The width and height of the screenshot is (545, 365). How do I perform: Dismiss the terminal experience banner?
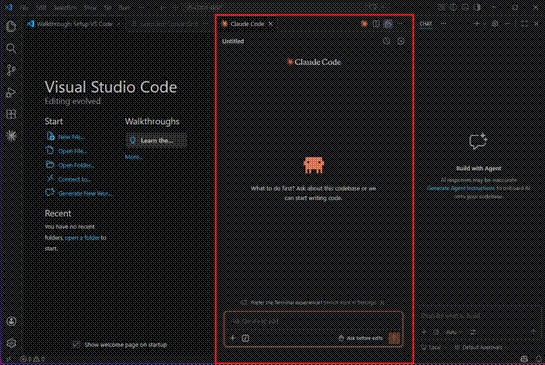click(x=382, y=302)
